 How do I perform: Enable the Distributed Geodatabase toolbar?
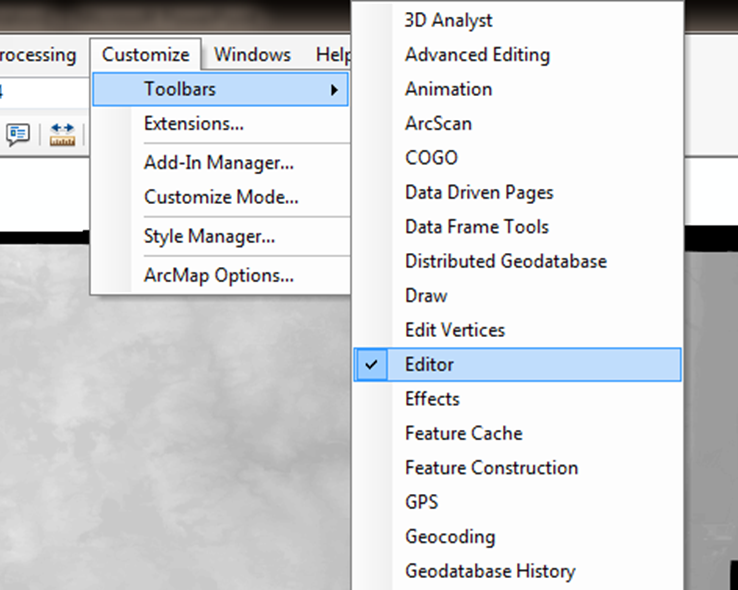coord(517,261)
